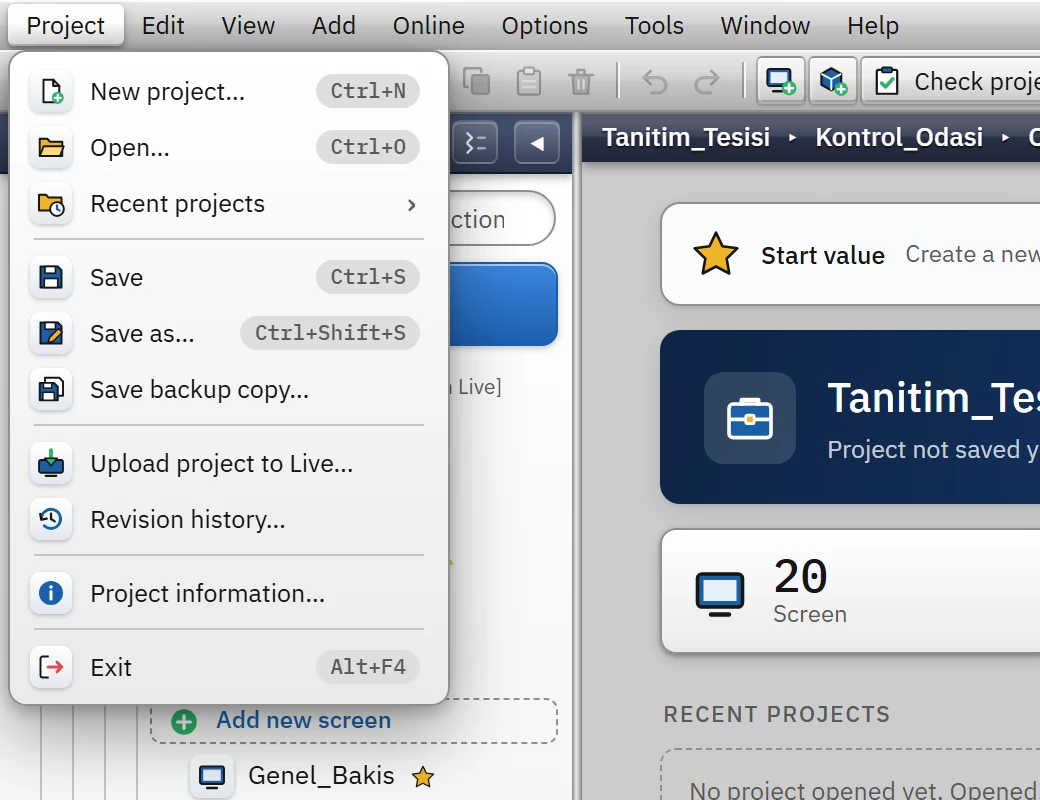Click the Add new screen button

tap(354, 720)
